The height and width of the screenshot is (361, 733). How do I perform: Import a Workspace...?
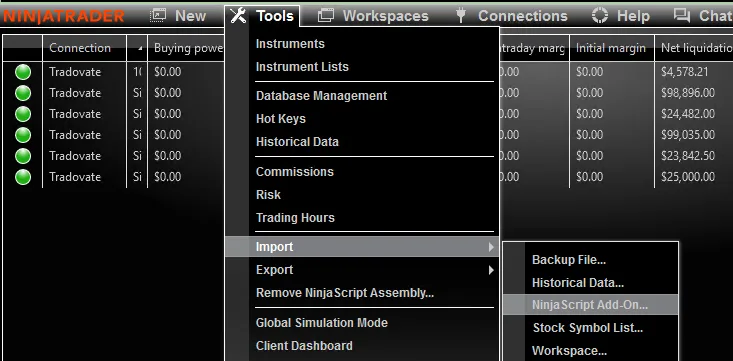tap(569, 350)
